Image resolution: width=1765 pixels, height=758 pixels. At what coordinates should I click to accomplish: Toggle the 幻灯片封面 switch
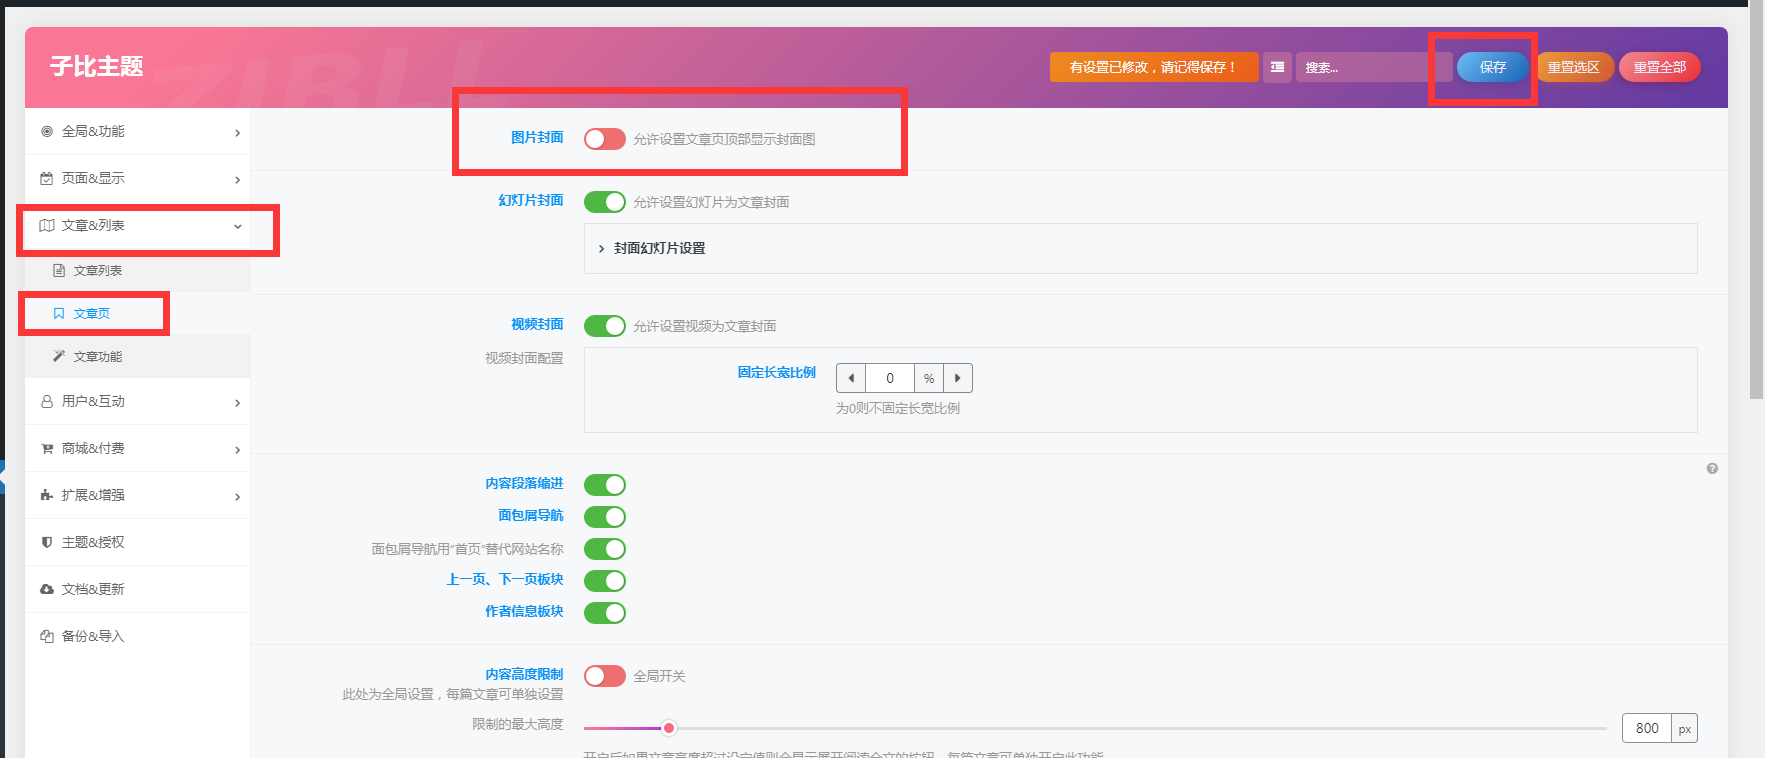point(605,202)
